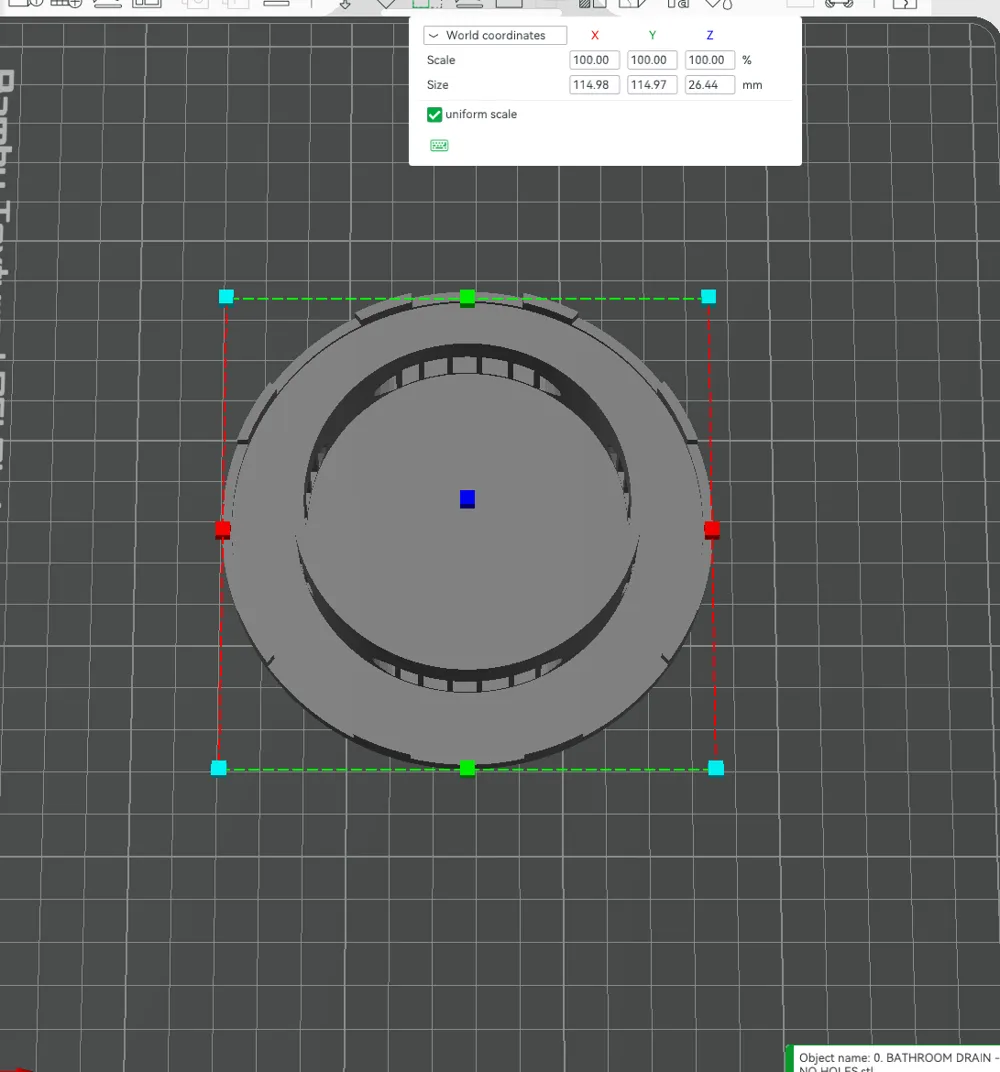Screen dimensions: 1000x1072
Task: Open the World coordinates dropdown
Action: (495, 35)
